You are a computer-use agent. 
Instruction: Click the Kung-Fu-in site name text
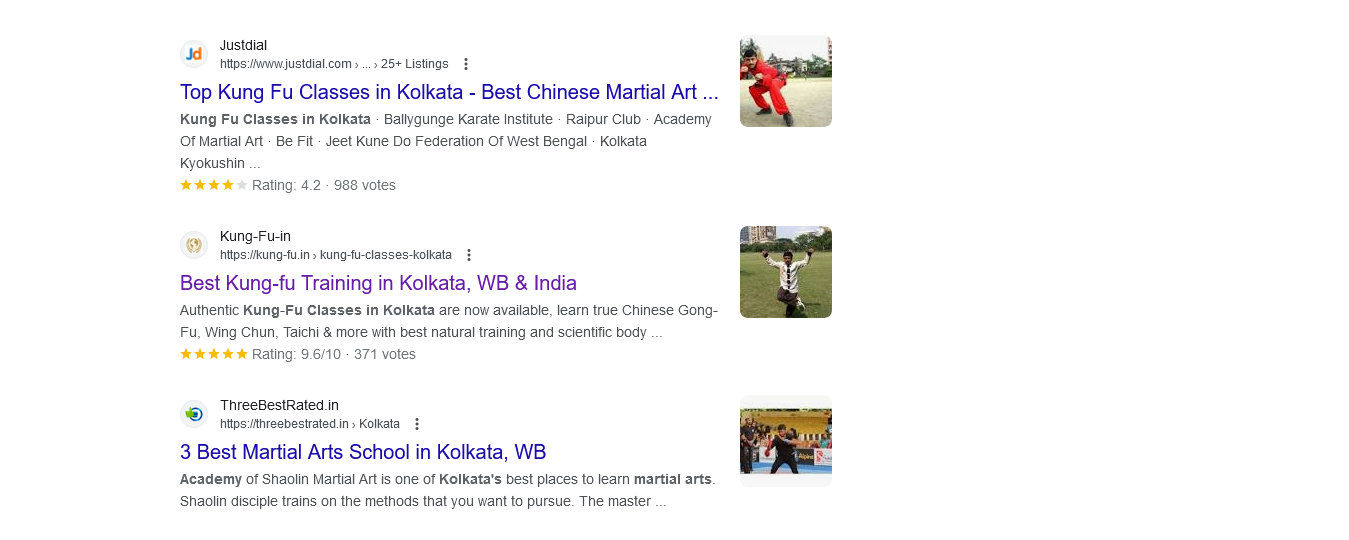coord(255,236)
